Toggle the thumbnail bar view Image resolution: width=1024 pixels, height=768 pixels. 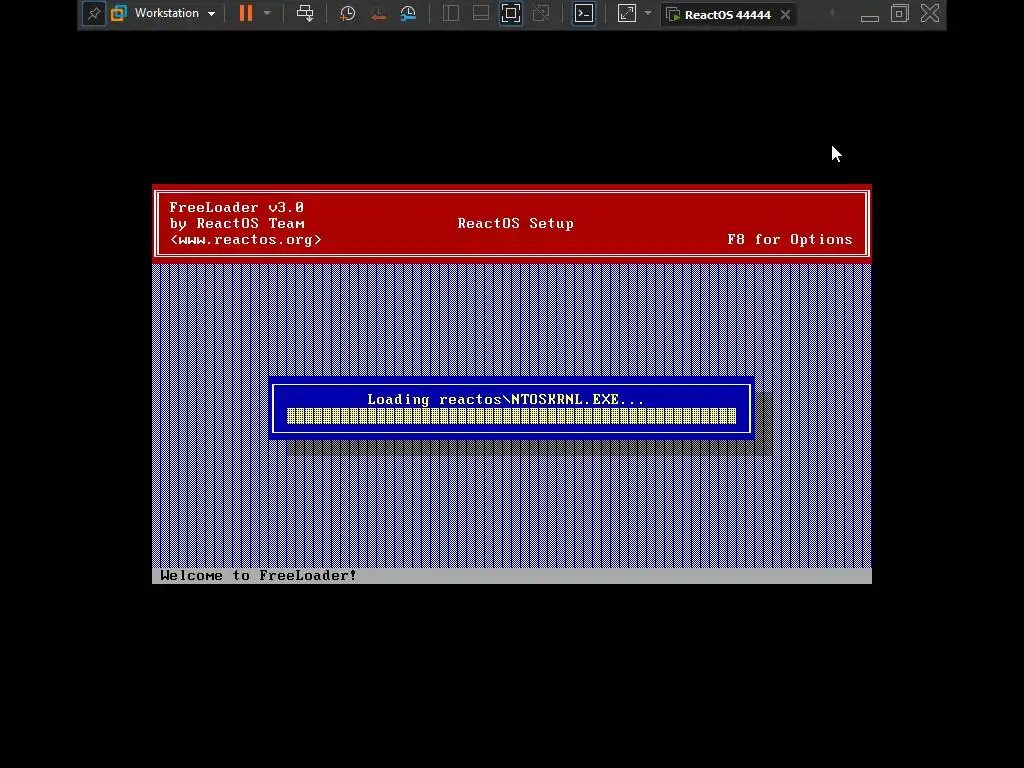[x=481, y=13]
